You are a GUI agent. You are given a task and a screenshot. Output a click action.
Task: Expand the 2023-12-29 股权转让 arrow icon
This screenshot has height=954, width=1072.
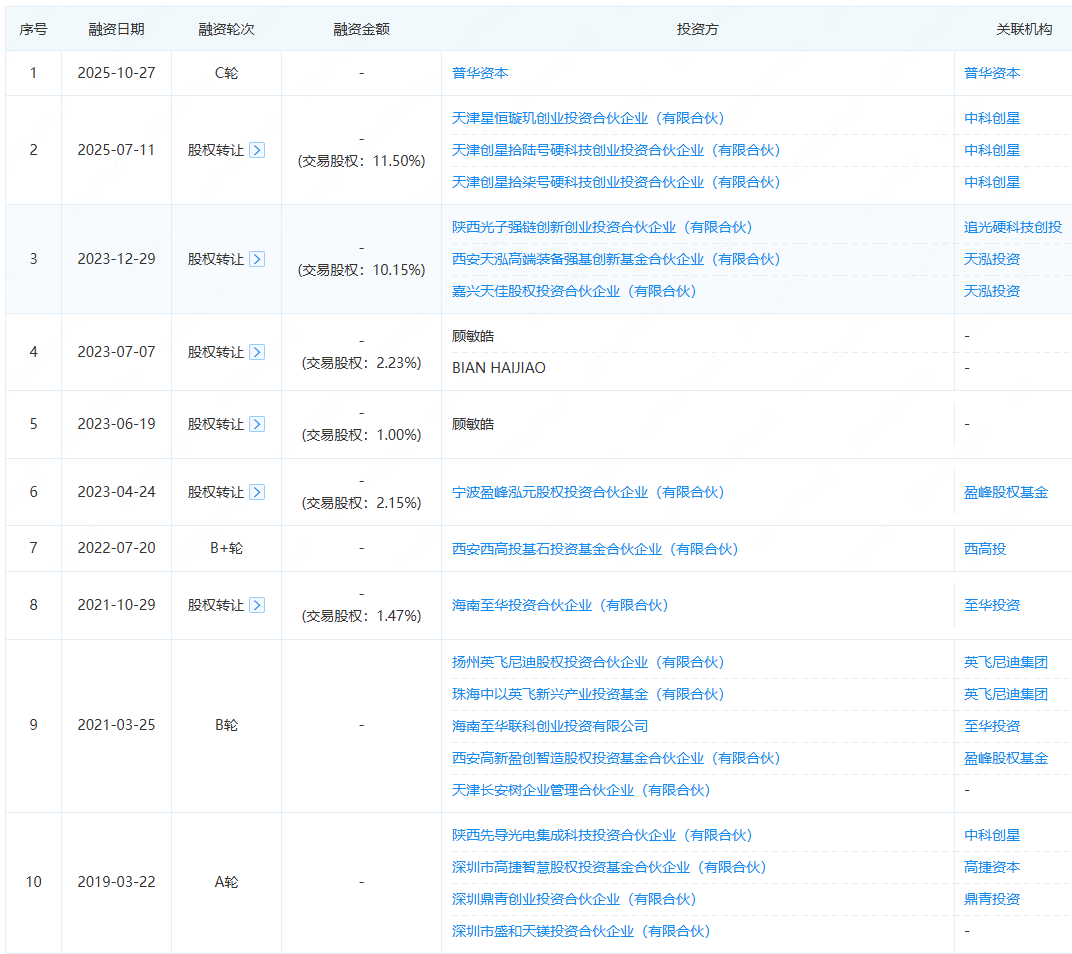click(257, 259)
